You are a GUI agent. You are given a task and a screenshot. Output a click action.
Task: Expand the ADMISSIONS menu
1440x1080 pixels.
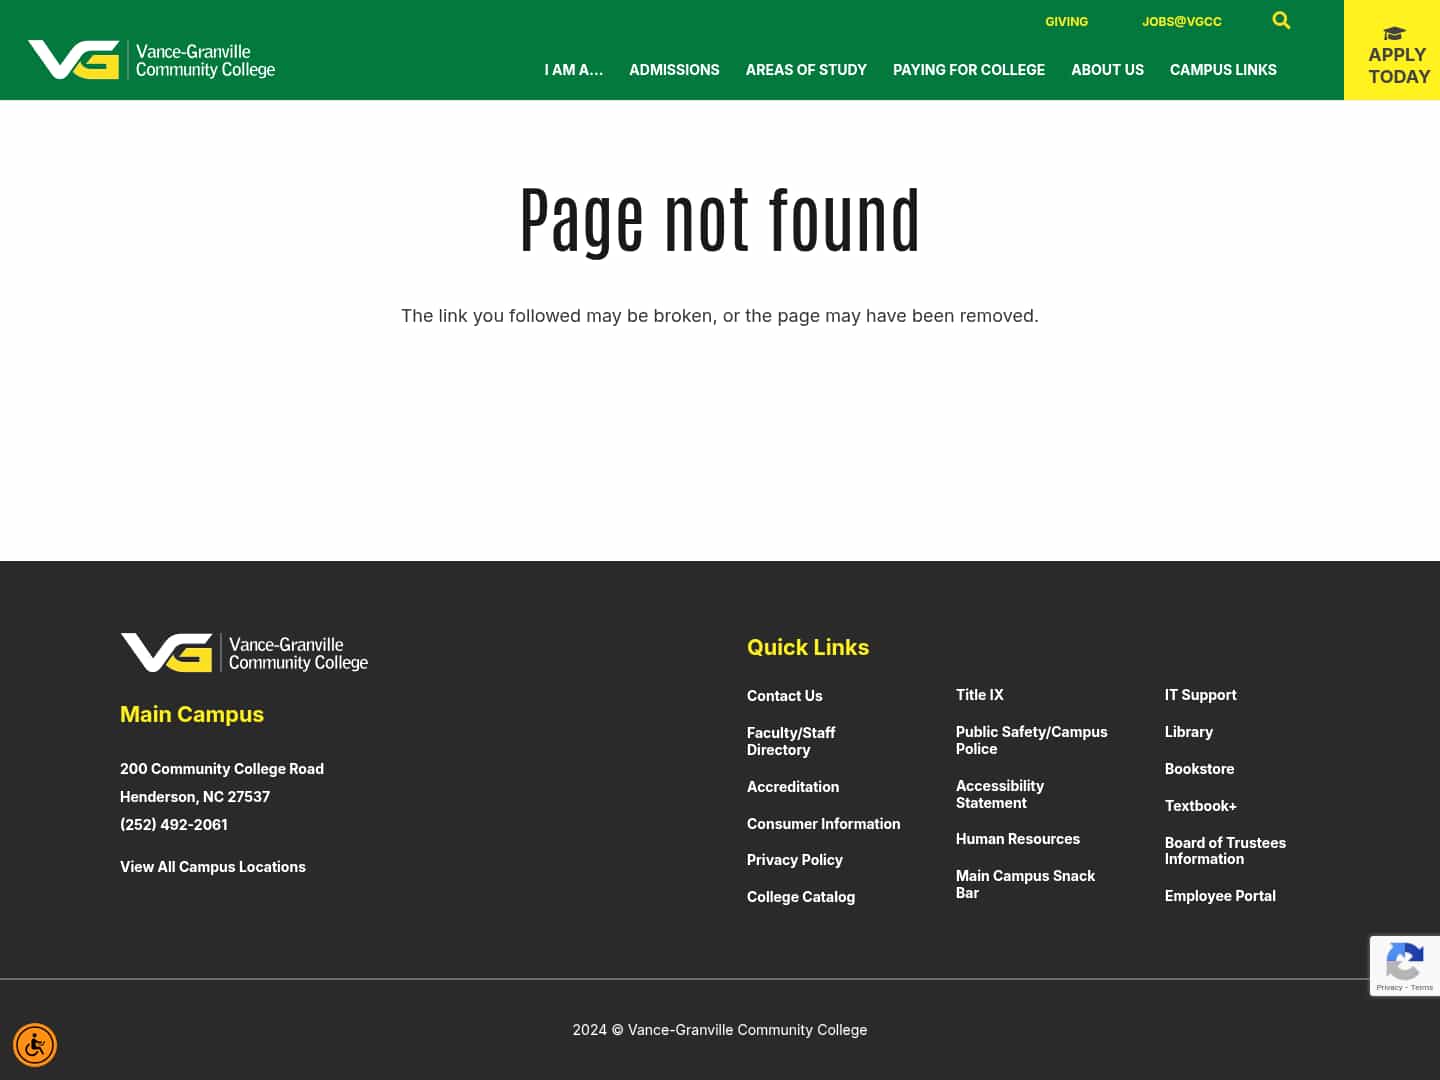(674, 70)
